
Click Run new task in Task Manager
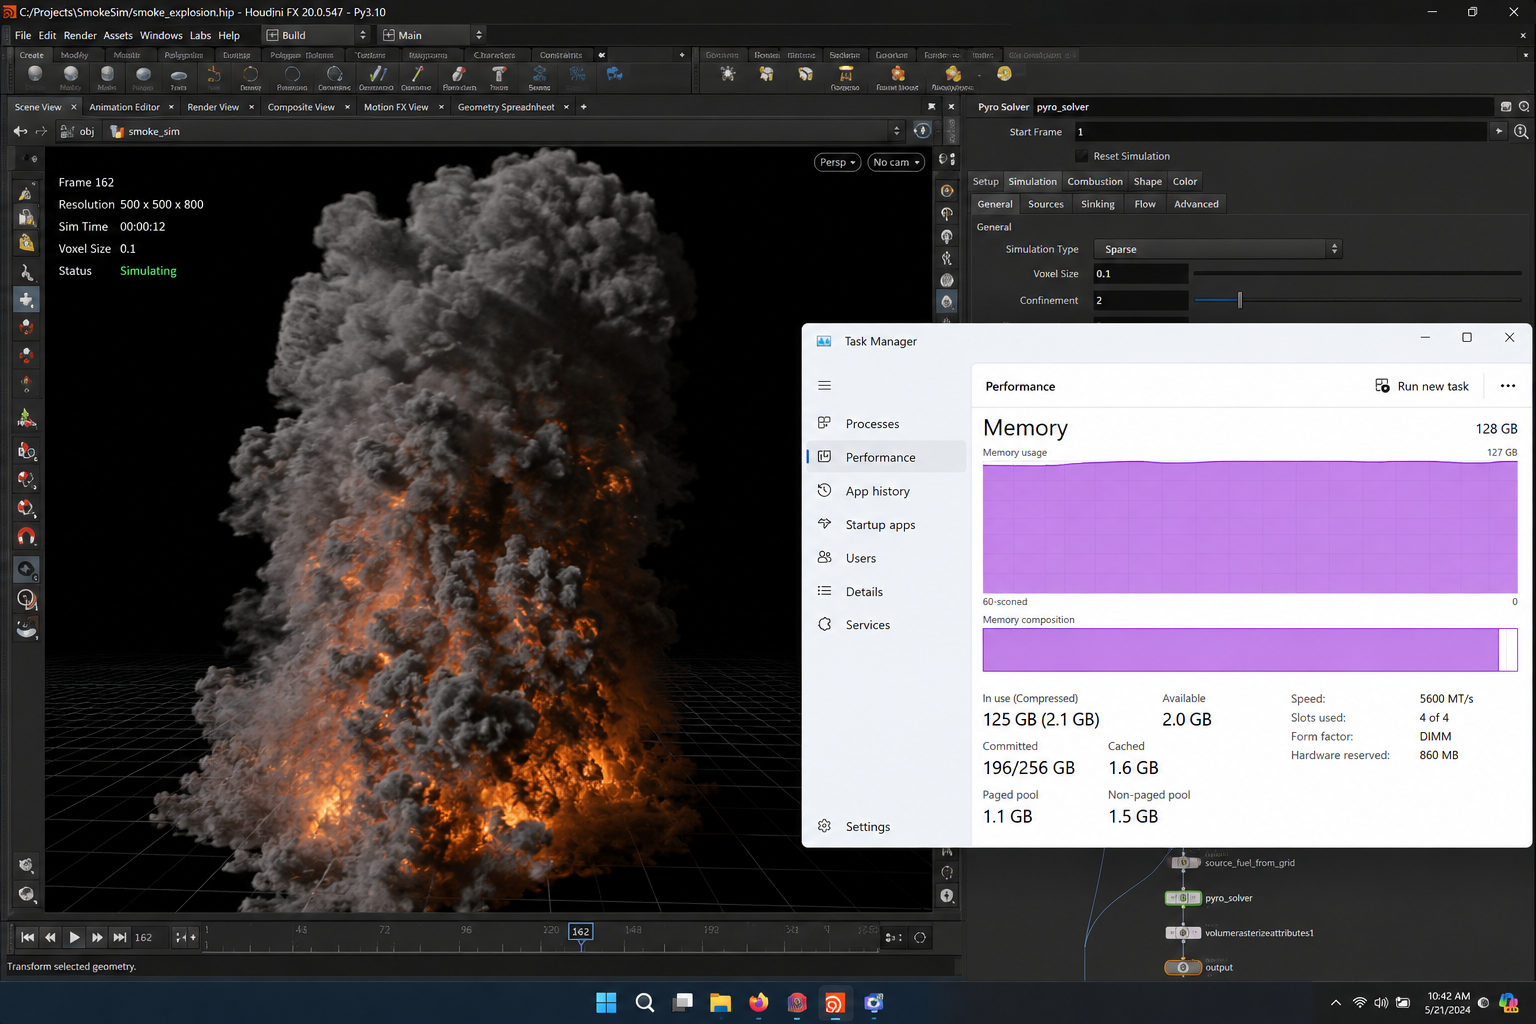(x=1422, y=386)
